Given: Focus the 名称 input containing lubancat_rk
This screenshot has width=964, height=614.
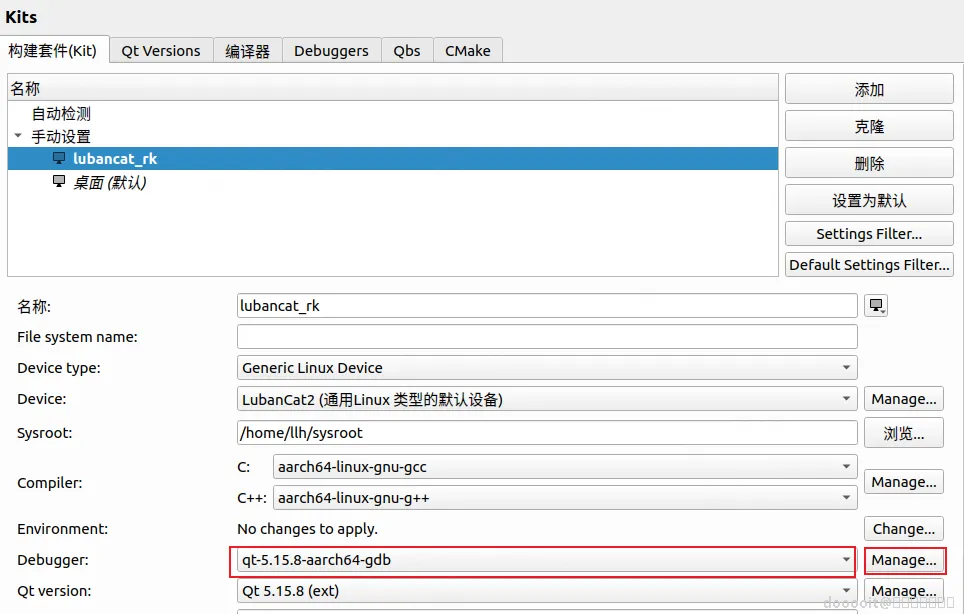Looking at the screenshot, I should [x=547, y=305].
